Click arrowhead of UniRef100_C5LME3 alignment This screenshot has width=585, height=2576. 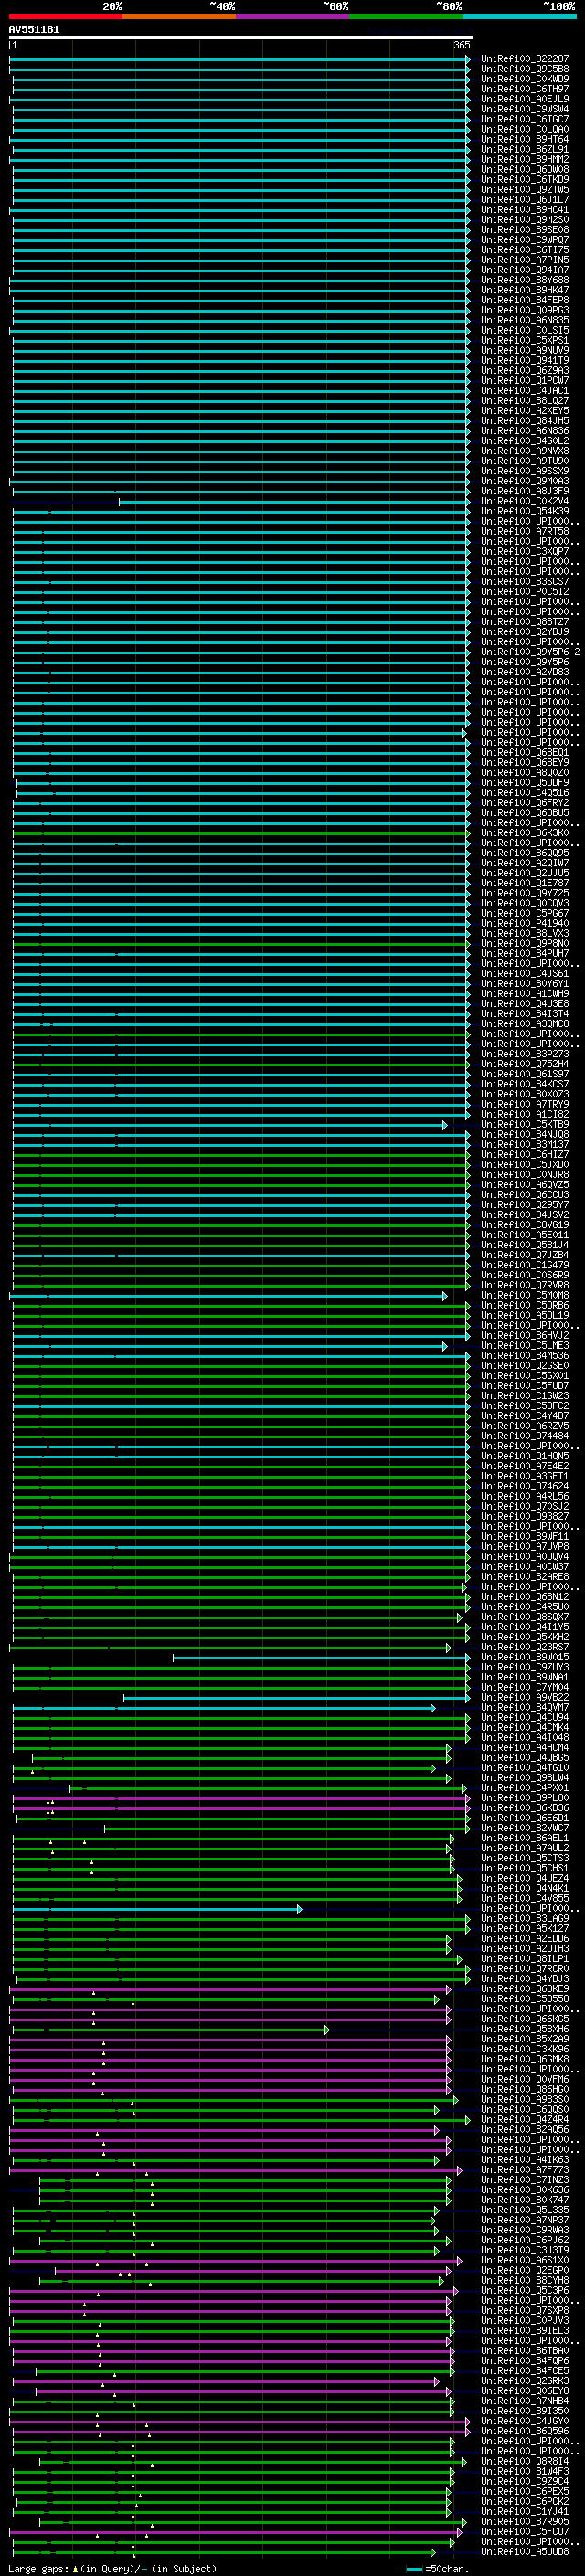point(445,1346)
